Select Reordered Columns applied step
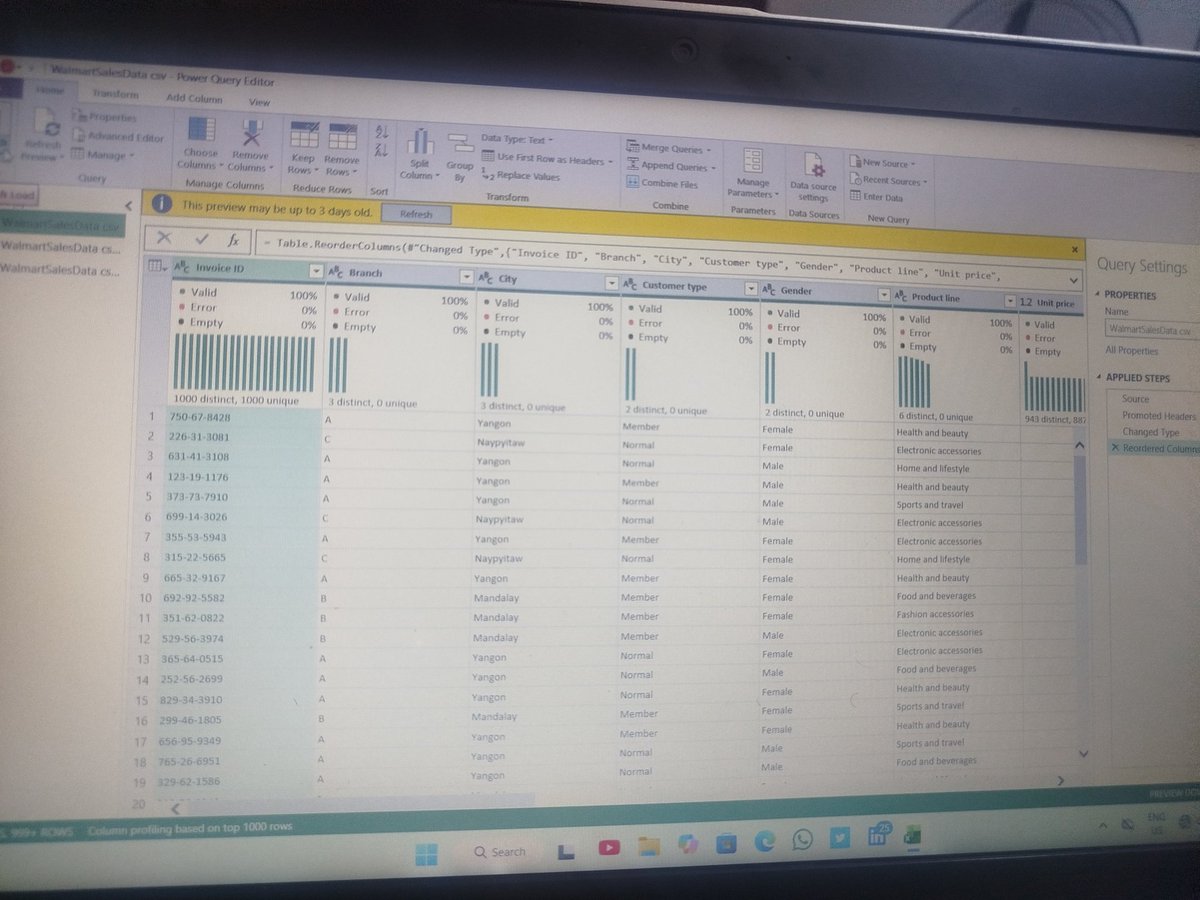 (1155, 449)
